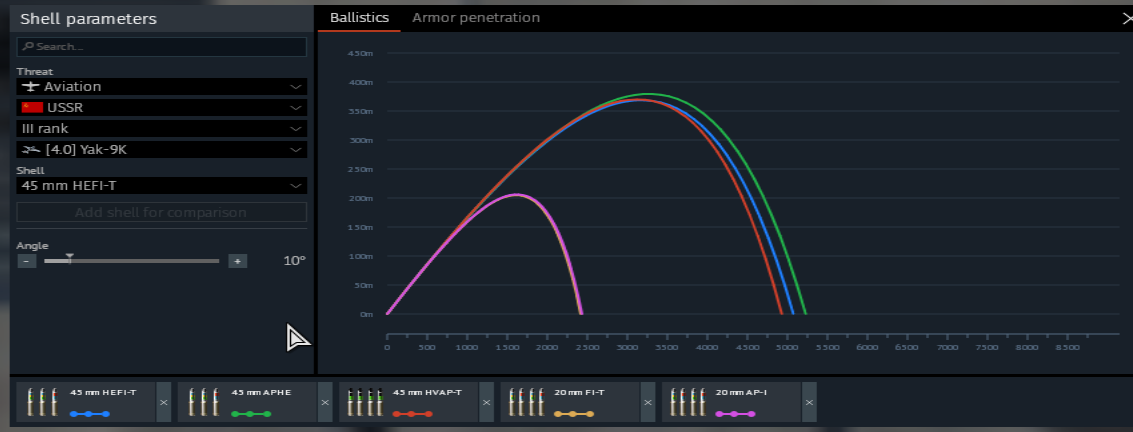Remove the 45 mm HEFI-T shell chip

tap(164, 403)
